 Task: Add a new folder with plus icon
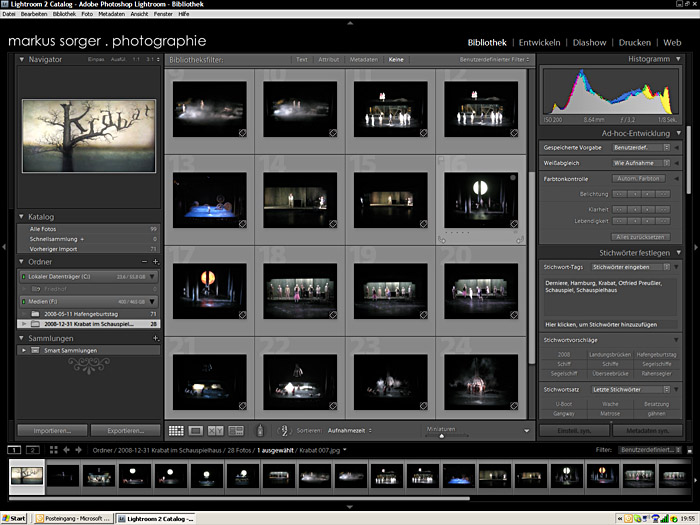[x=155, y=262]
